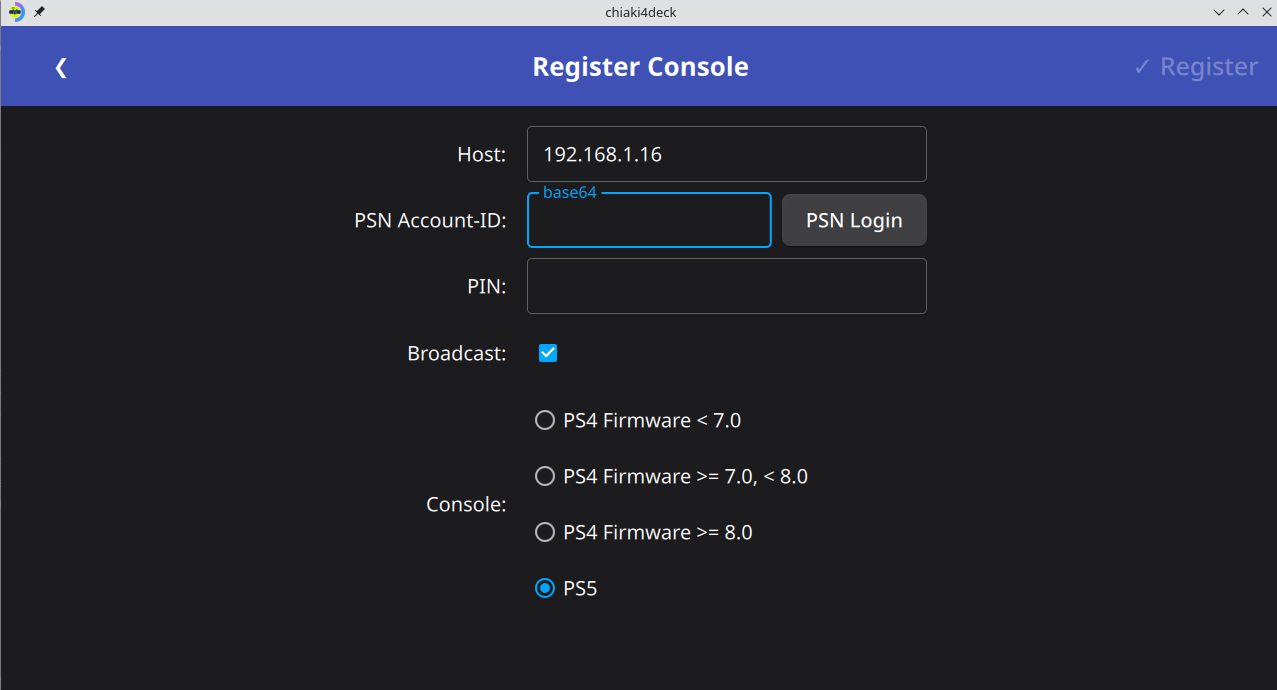This screenshot has height=690, width=1277.
Task: Open the PSN Login dialog
Action: (854, 220)
